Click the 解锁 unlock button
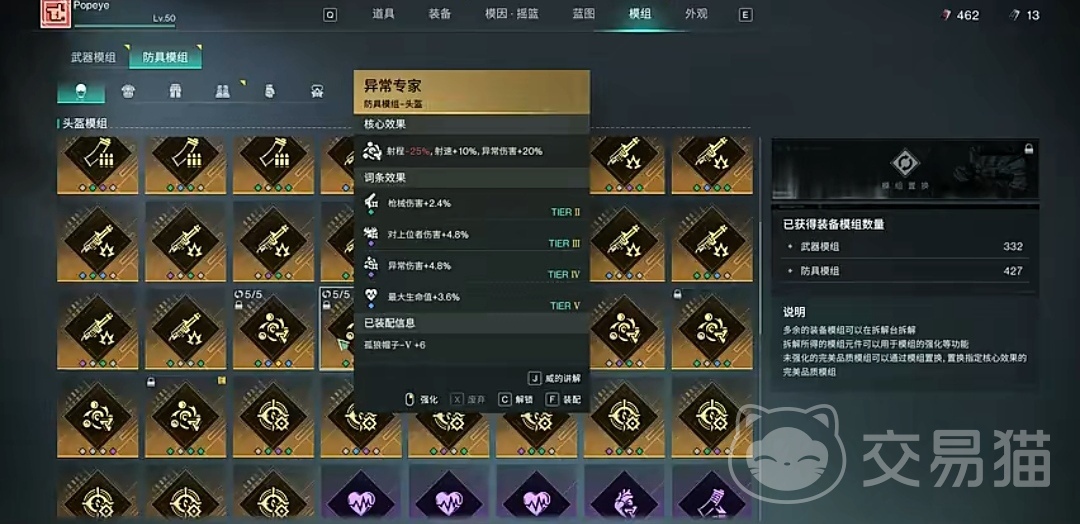1080x524 pixels. pyautogui.click(x=514, y=399)
